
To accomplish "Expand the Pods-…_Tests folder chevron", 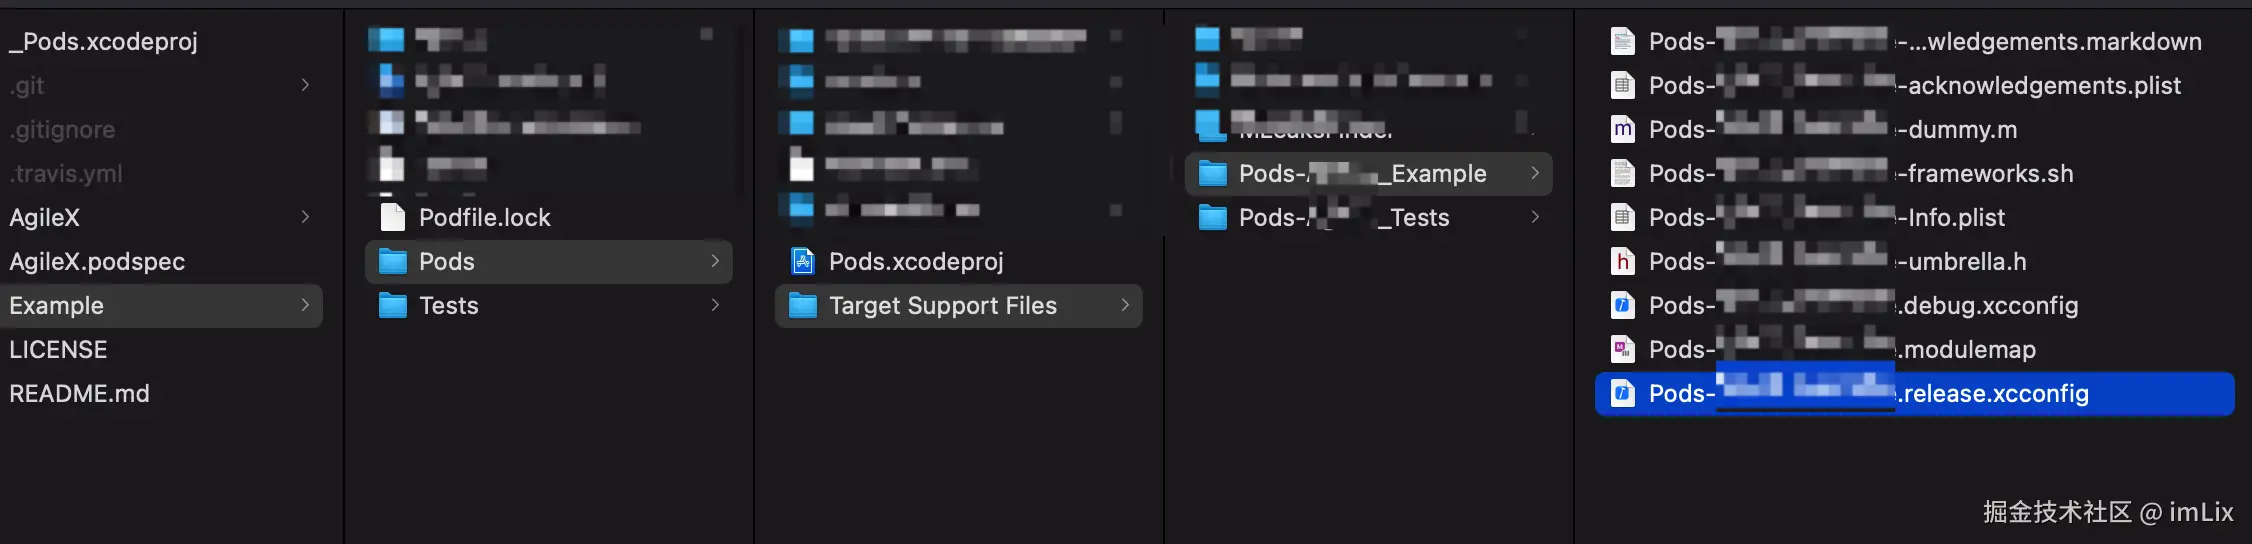I will coord(1535,217).
